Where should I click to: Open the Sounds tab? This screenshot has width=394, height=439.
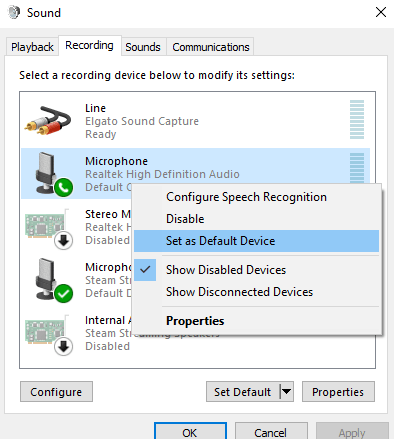click(143, 47)
